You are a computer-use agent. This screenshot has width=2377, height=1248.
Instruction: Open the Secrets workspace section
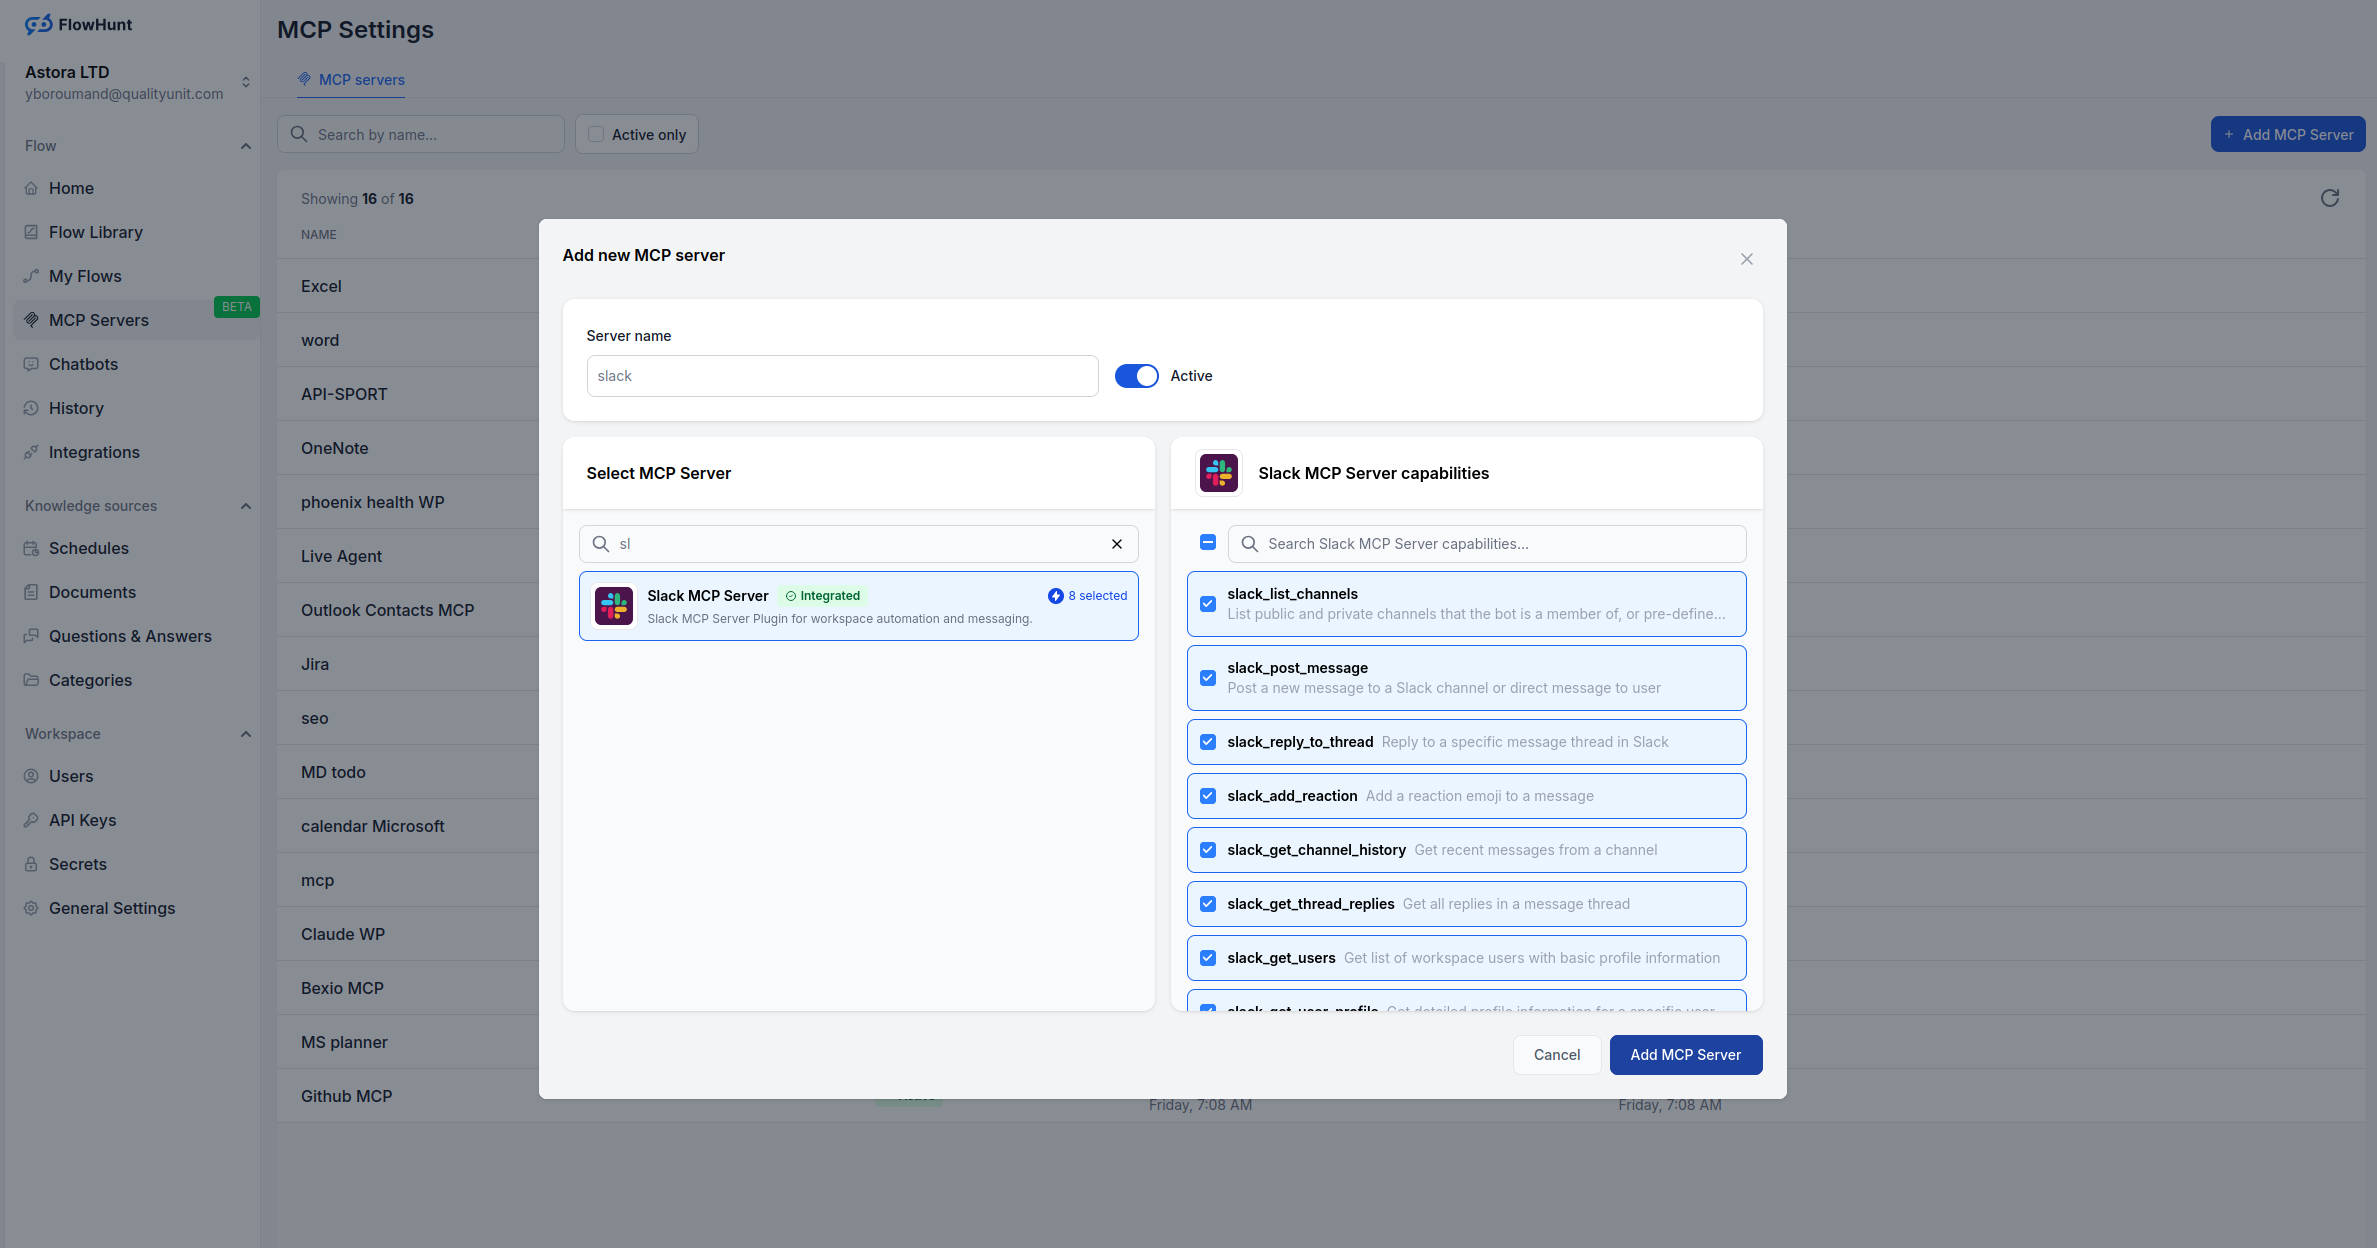(x=77, y=863)
